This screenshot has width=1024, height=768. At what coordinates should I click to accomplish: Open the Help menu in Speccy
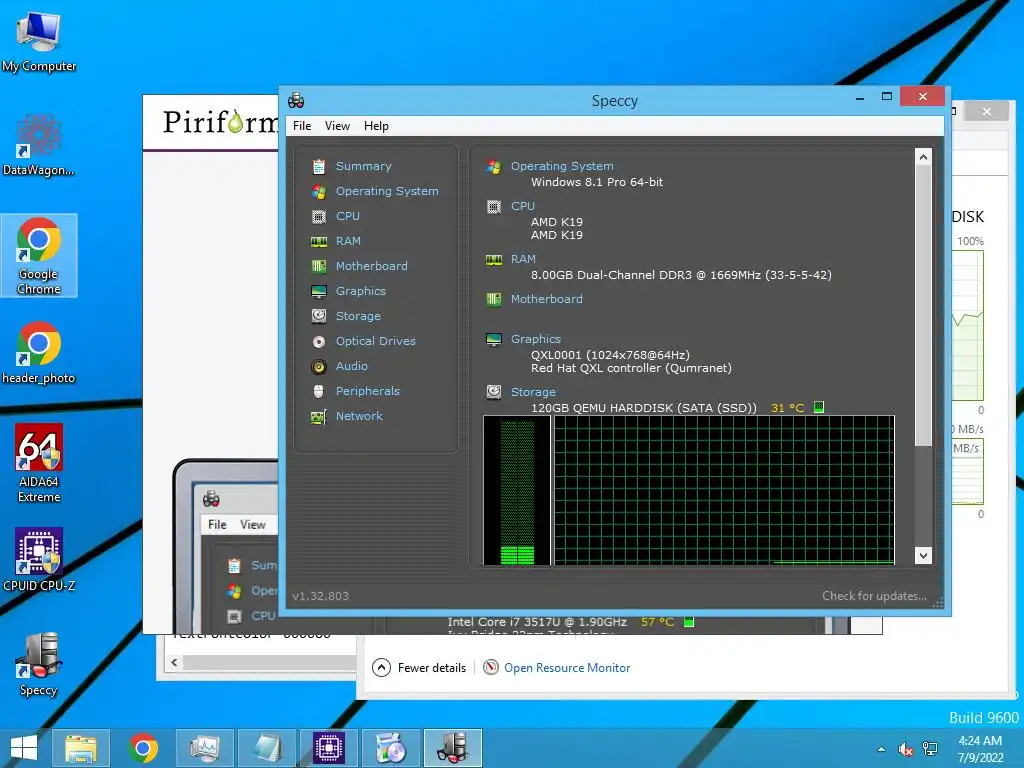pos(376,126)
